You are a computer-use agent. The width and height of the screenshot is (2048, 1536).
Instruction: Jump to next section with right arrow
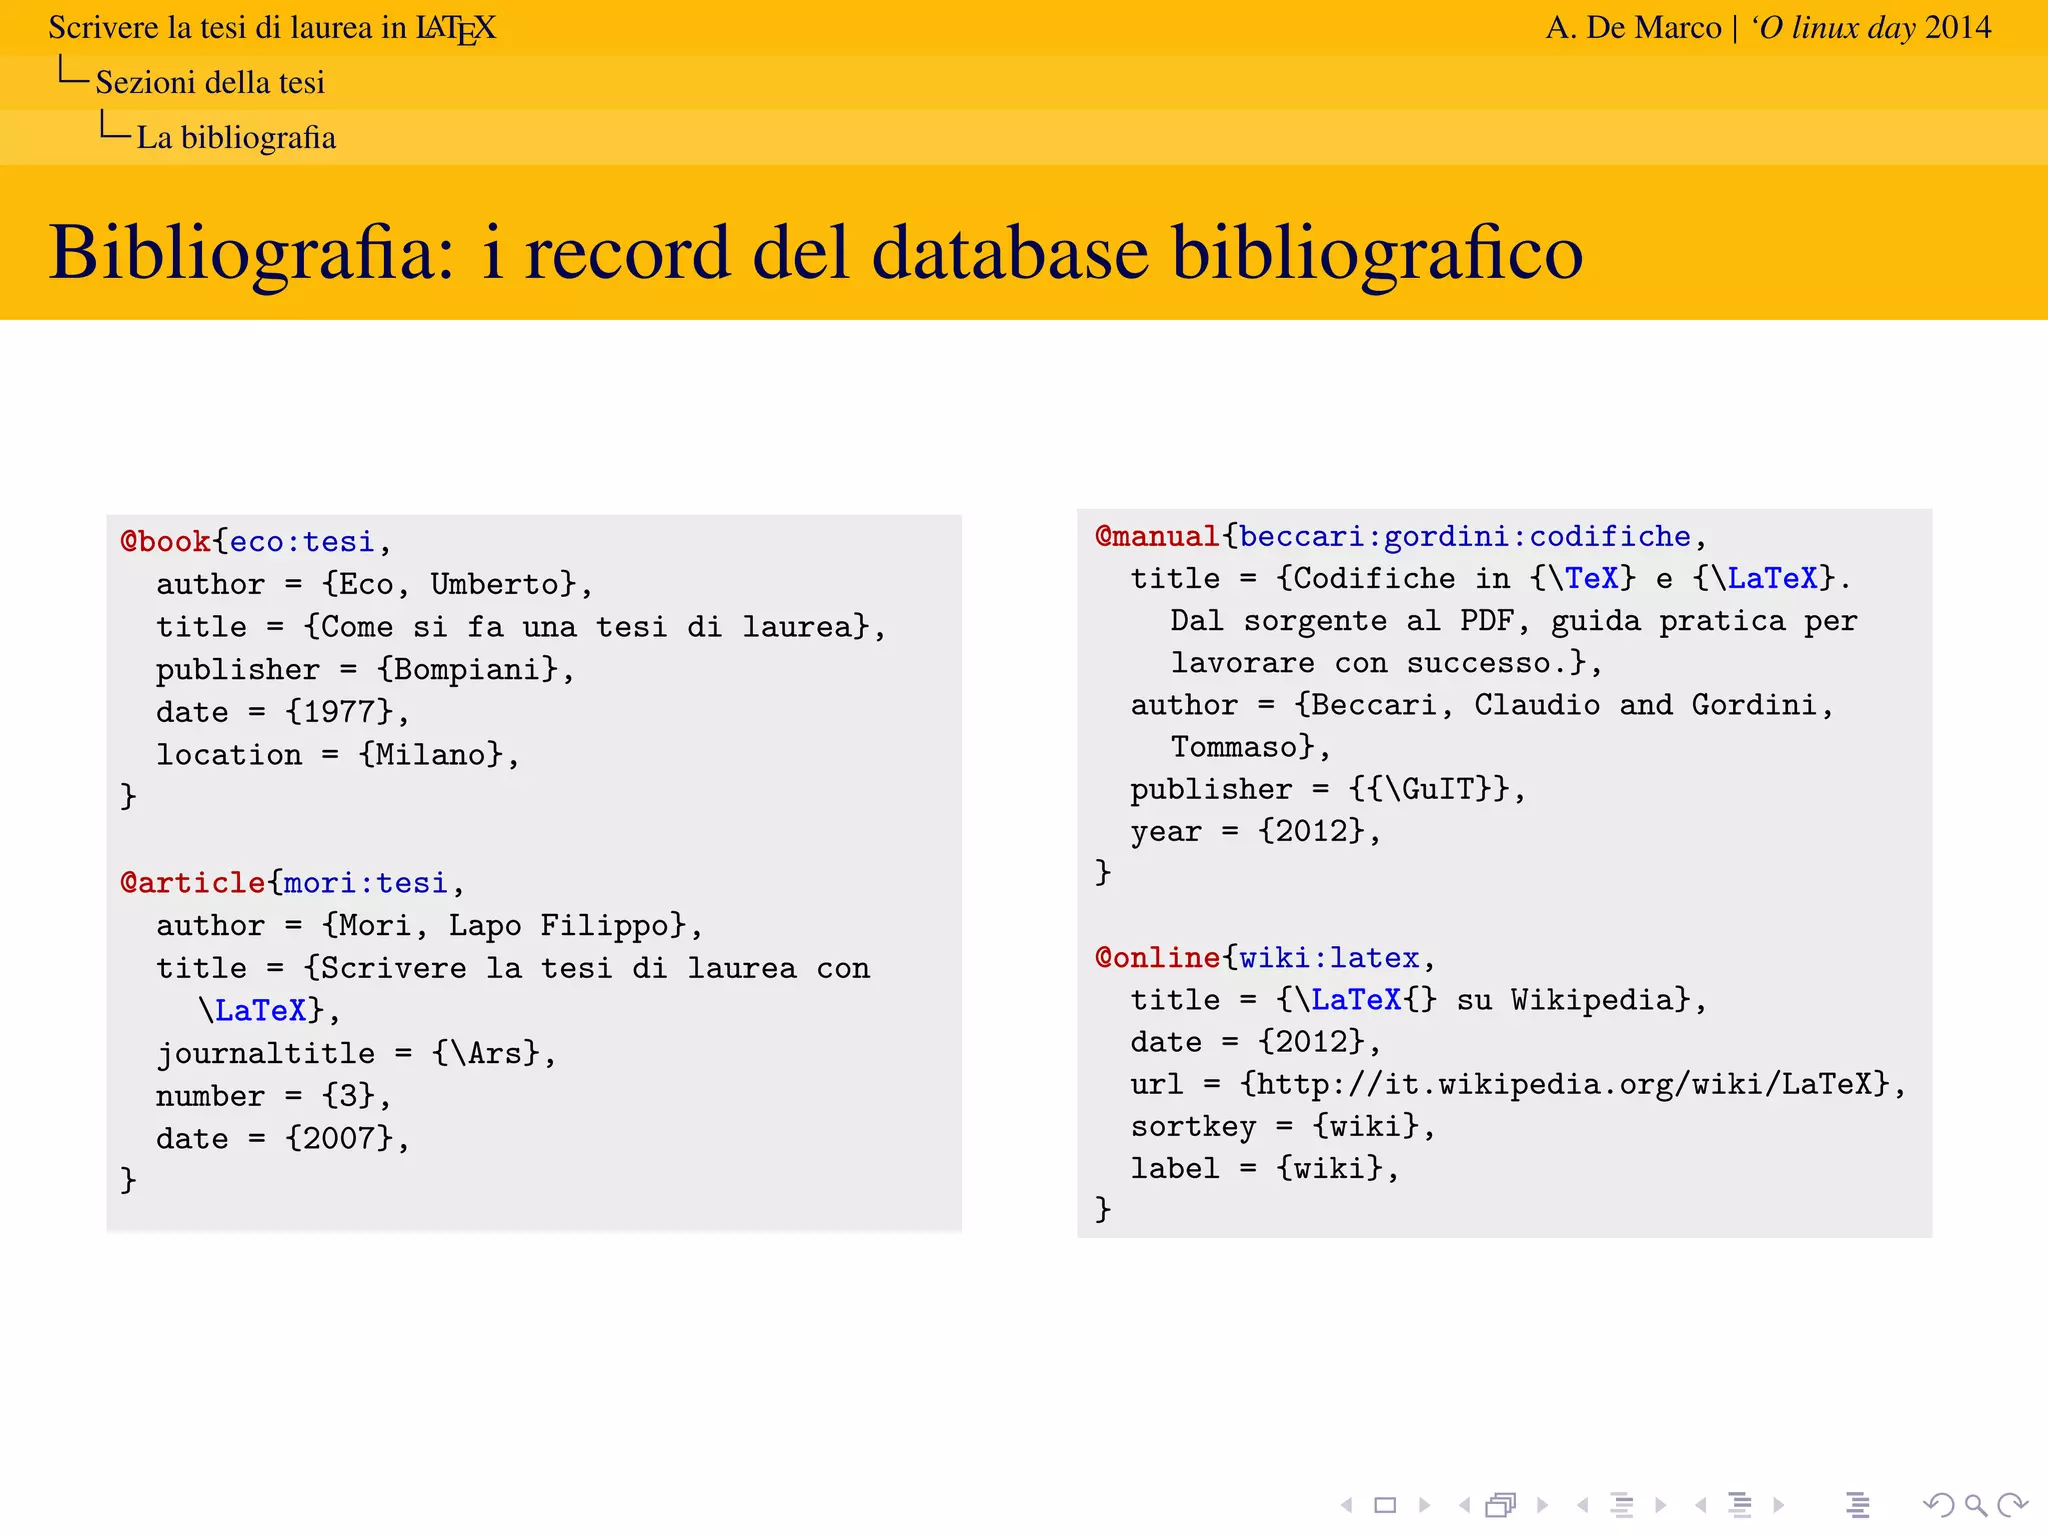(1779, 1505)
